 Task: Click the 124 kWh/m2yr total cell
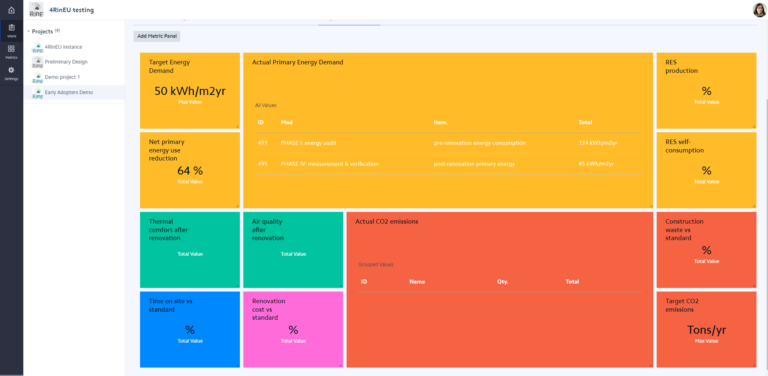click(x=598, y=143)
